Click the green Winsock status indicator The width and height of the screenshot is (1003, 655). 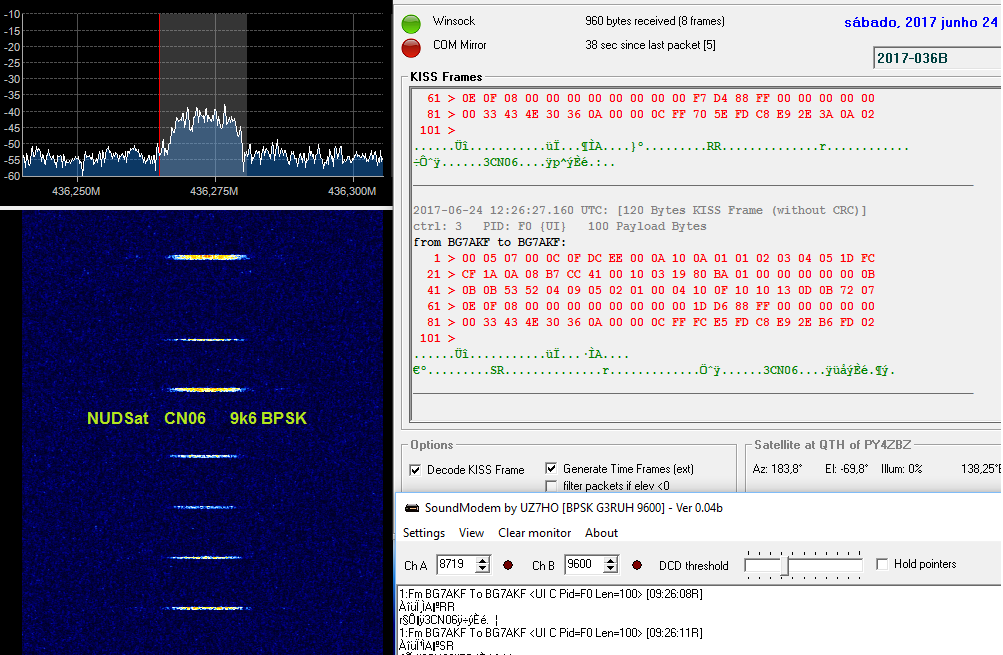point(410,23)
